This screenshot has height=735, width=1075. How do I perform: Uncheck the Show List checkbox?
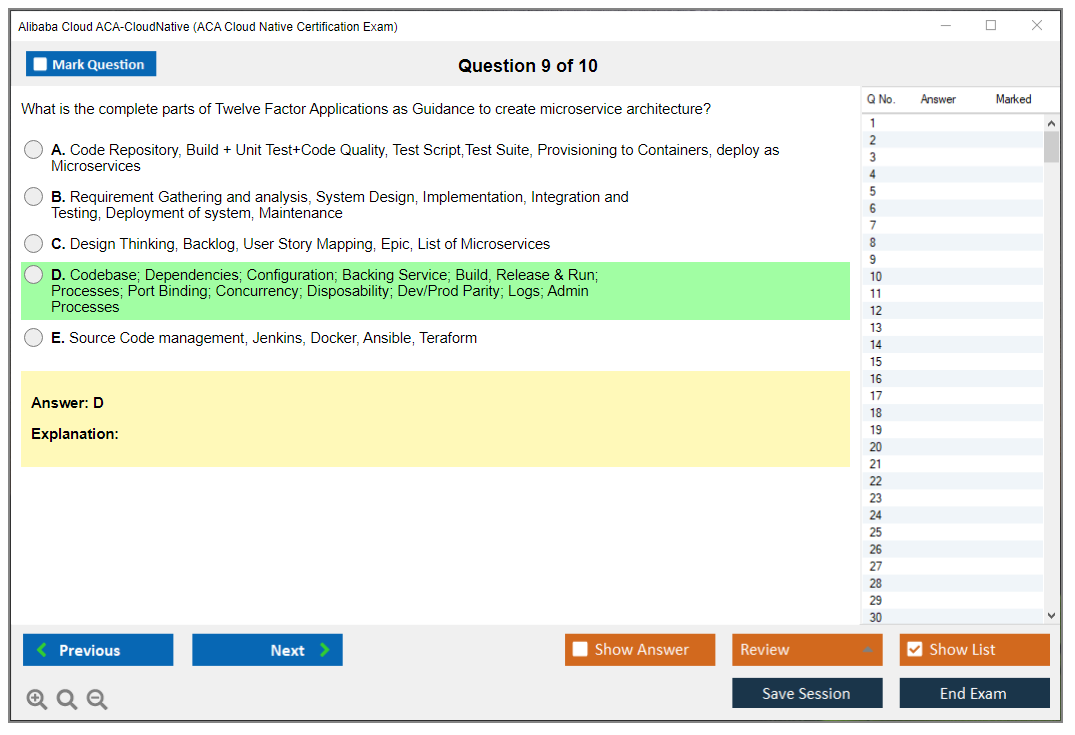[x=914, y=650]
